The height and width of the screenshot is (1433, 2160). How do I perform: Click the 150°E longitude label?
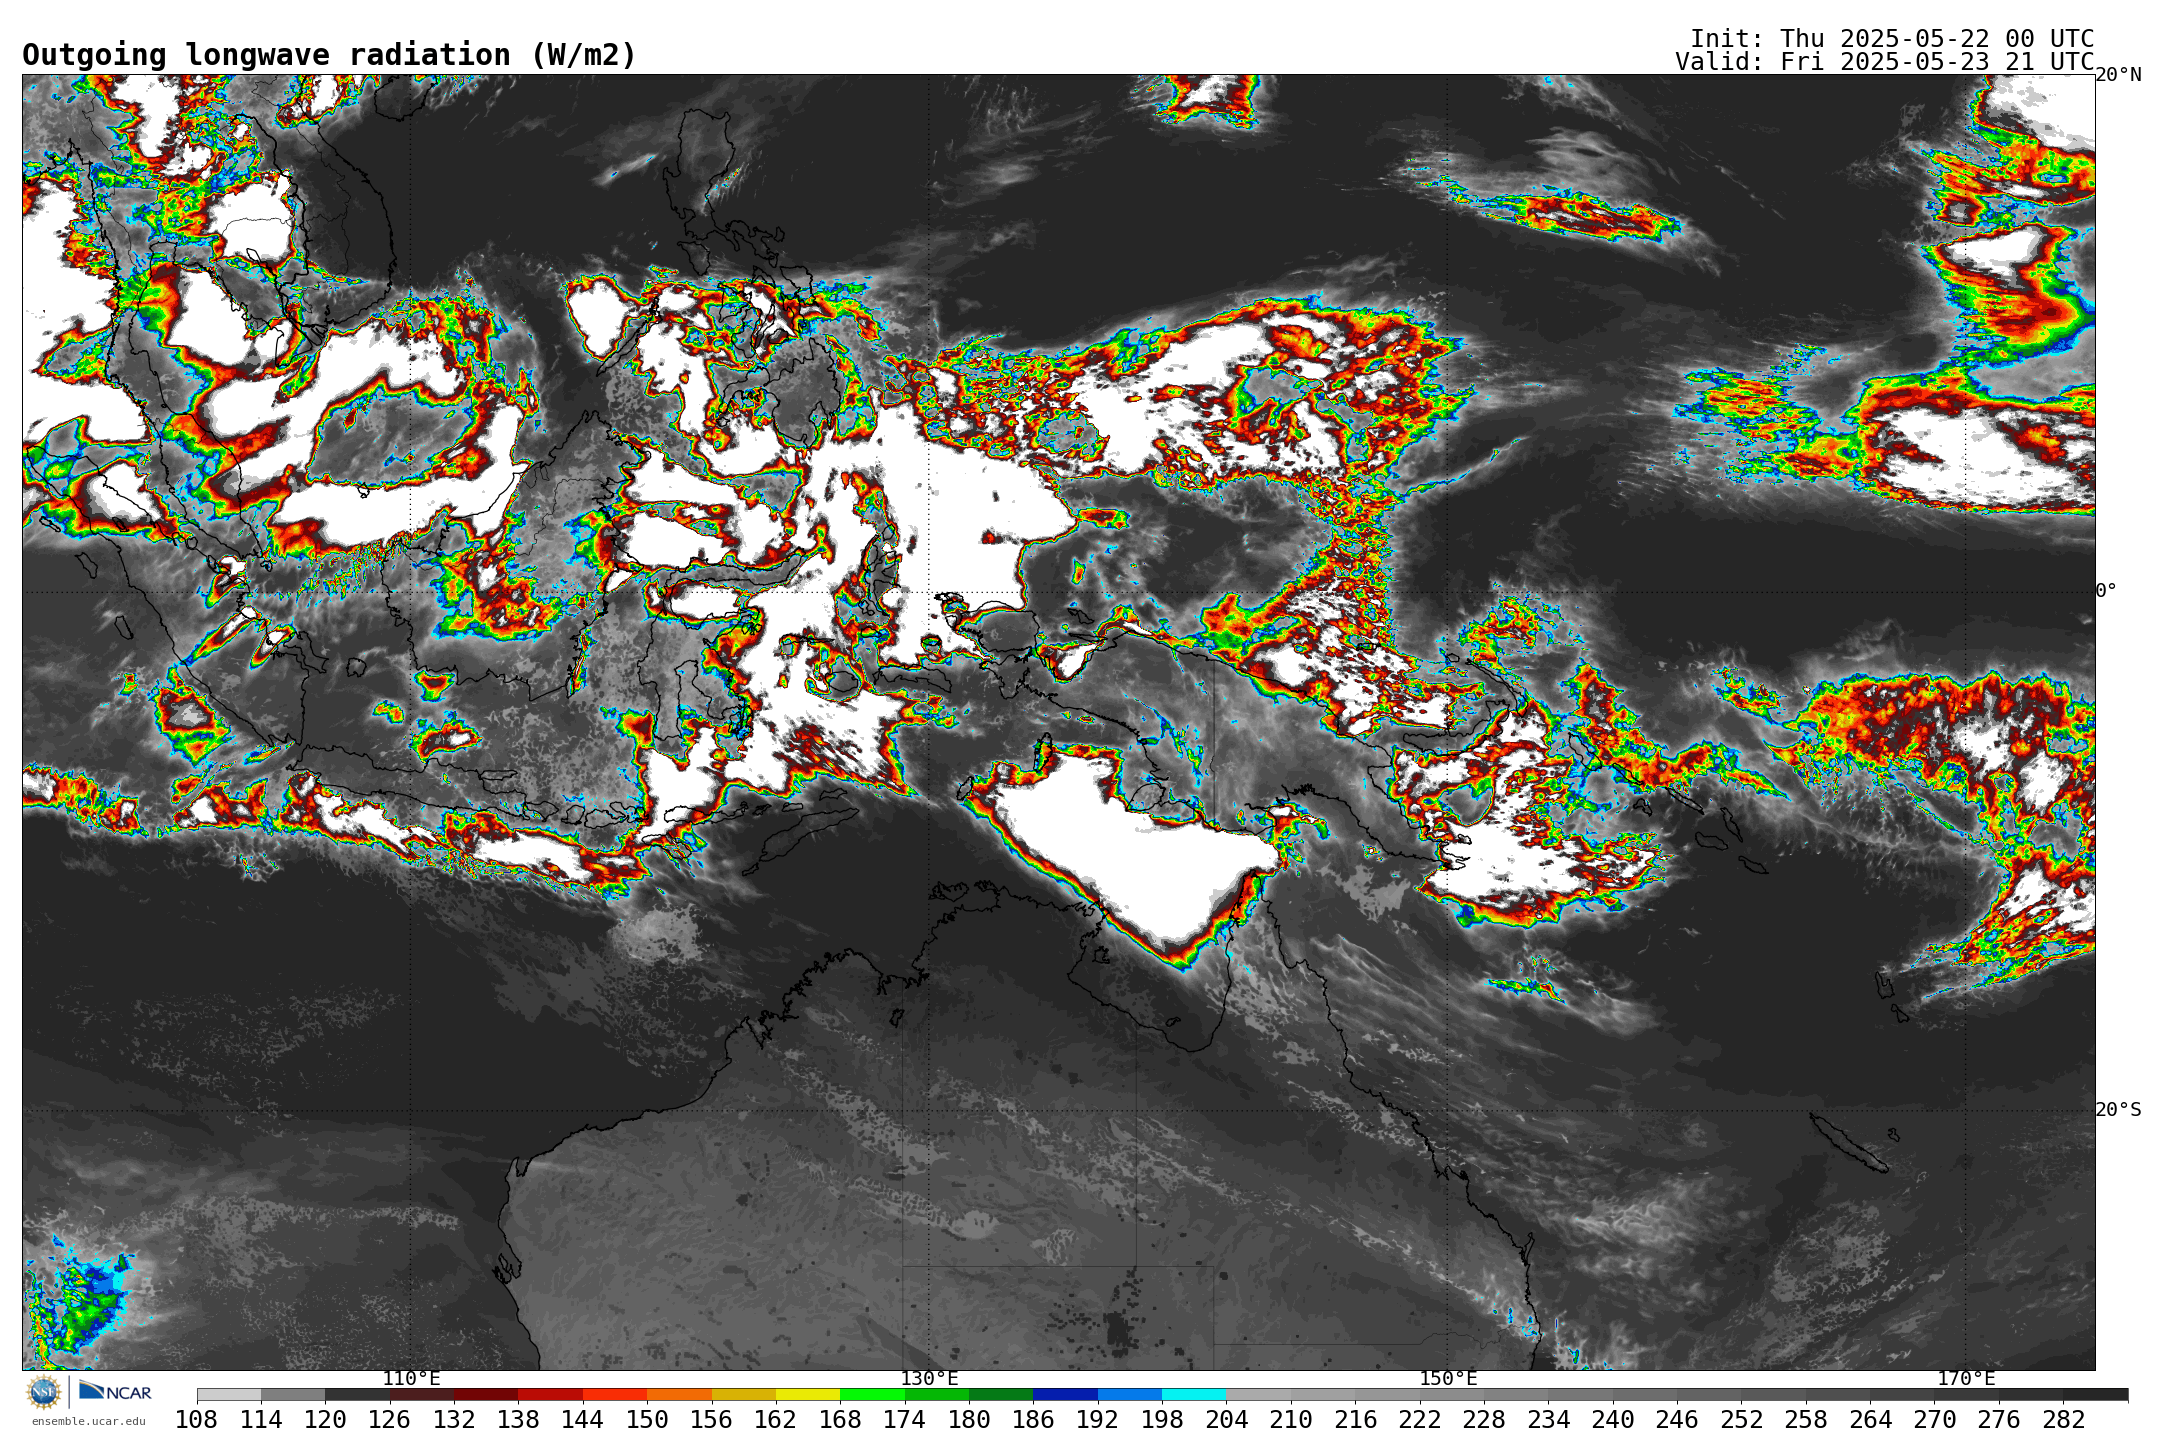point(1448,1379)
